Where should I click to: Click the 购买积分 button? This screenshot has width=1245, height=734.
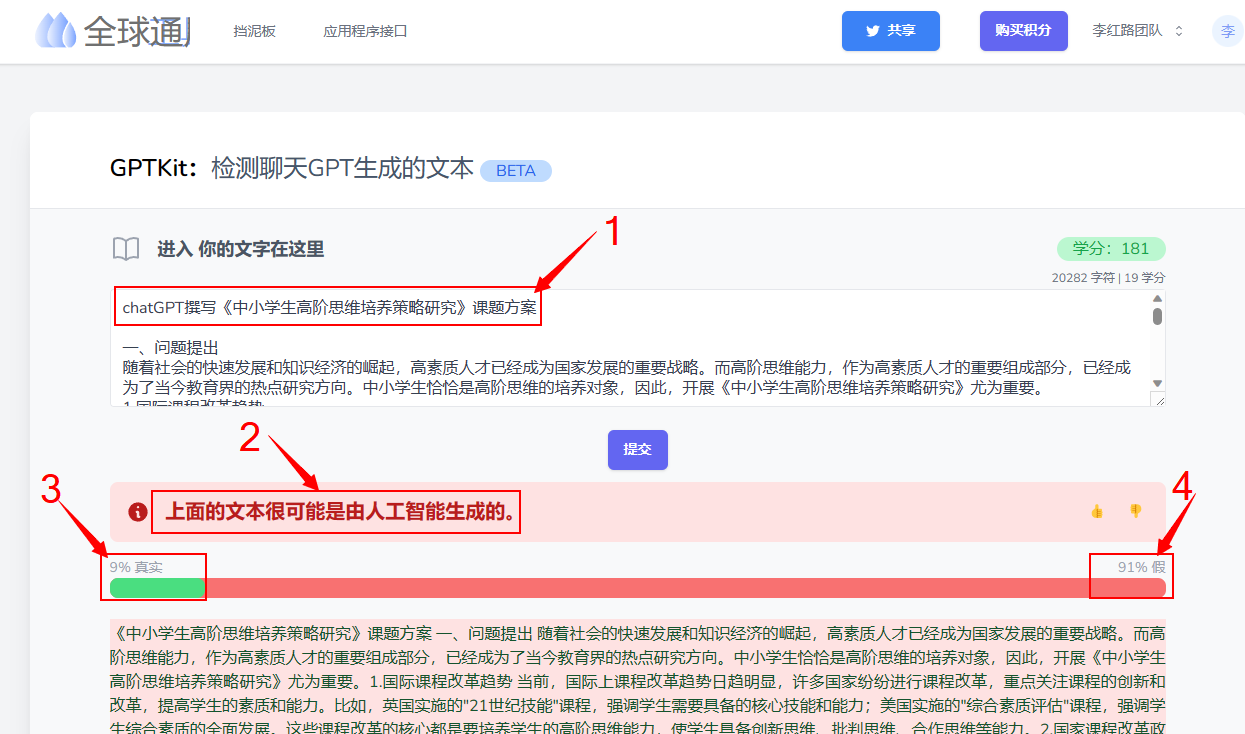(x=1023, y=31)
